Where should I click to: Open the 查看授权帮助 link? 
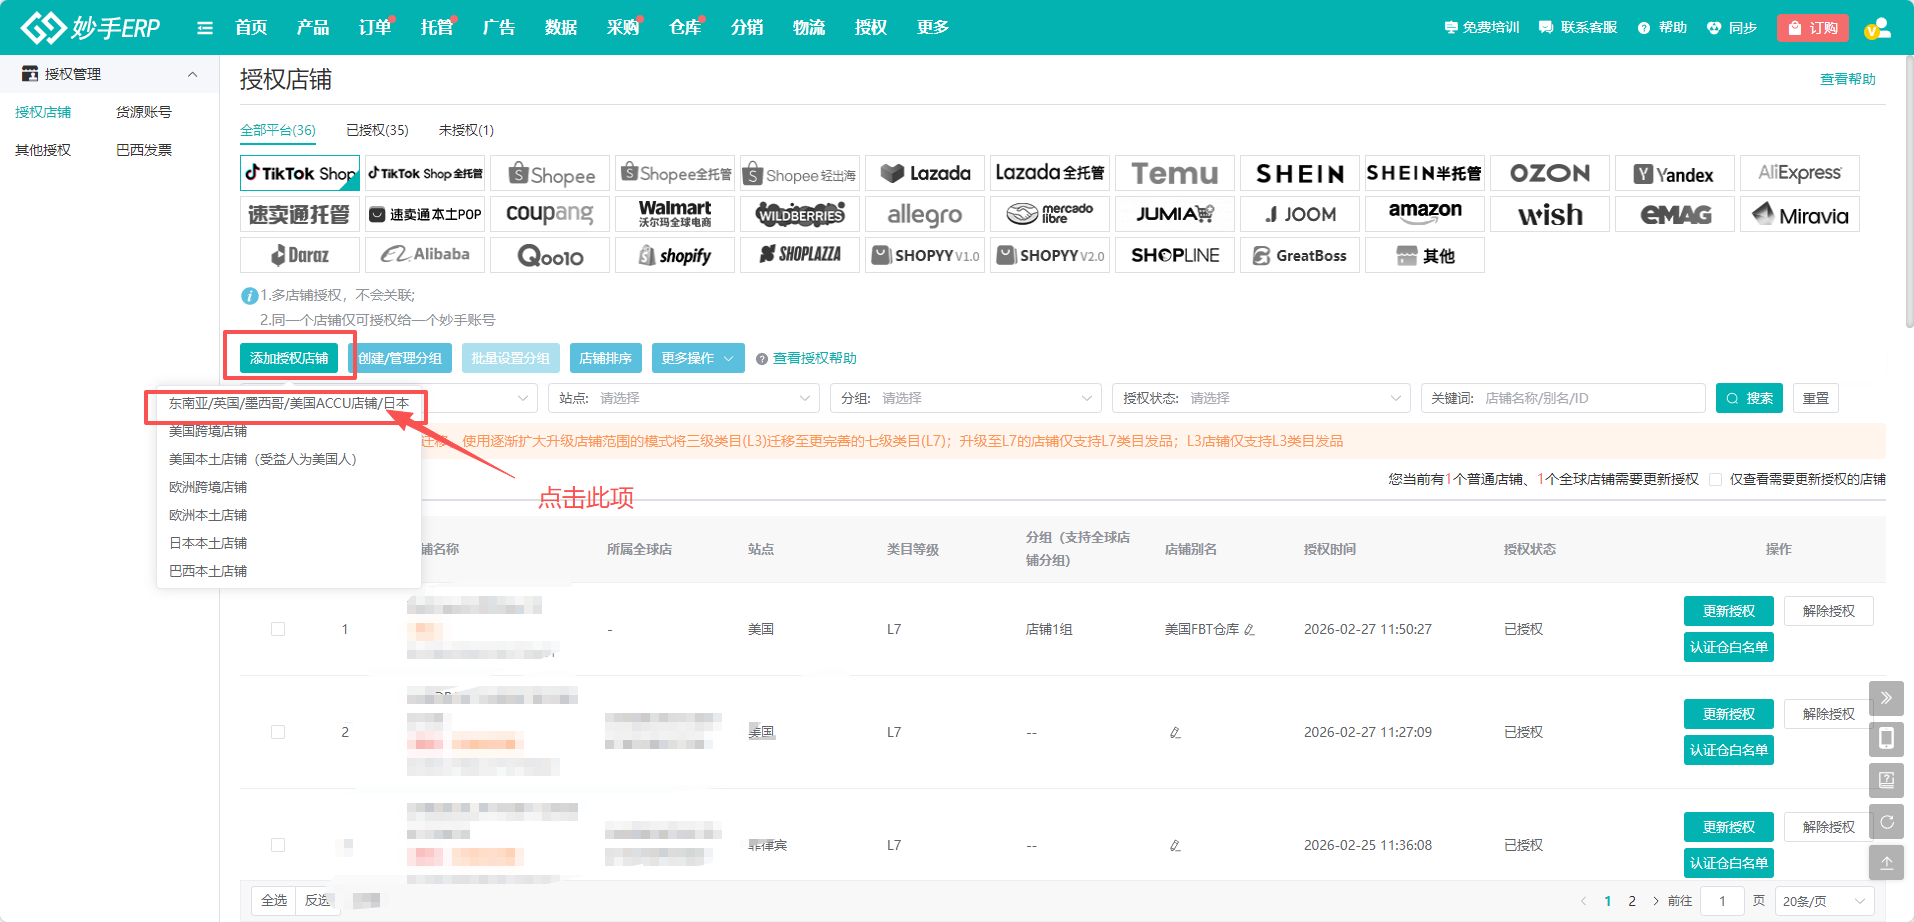[814, 358]
